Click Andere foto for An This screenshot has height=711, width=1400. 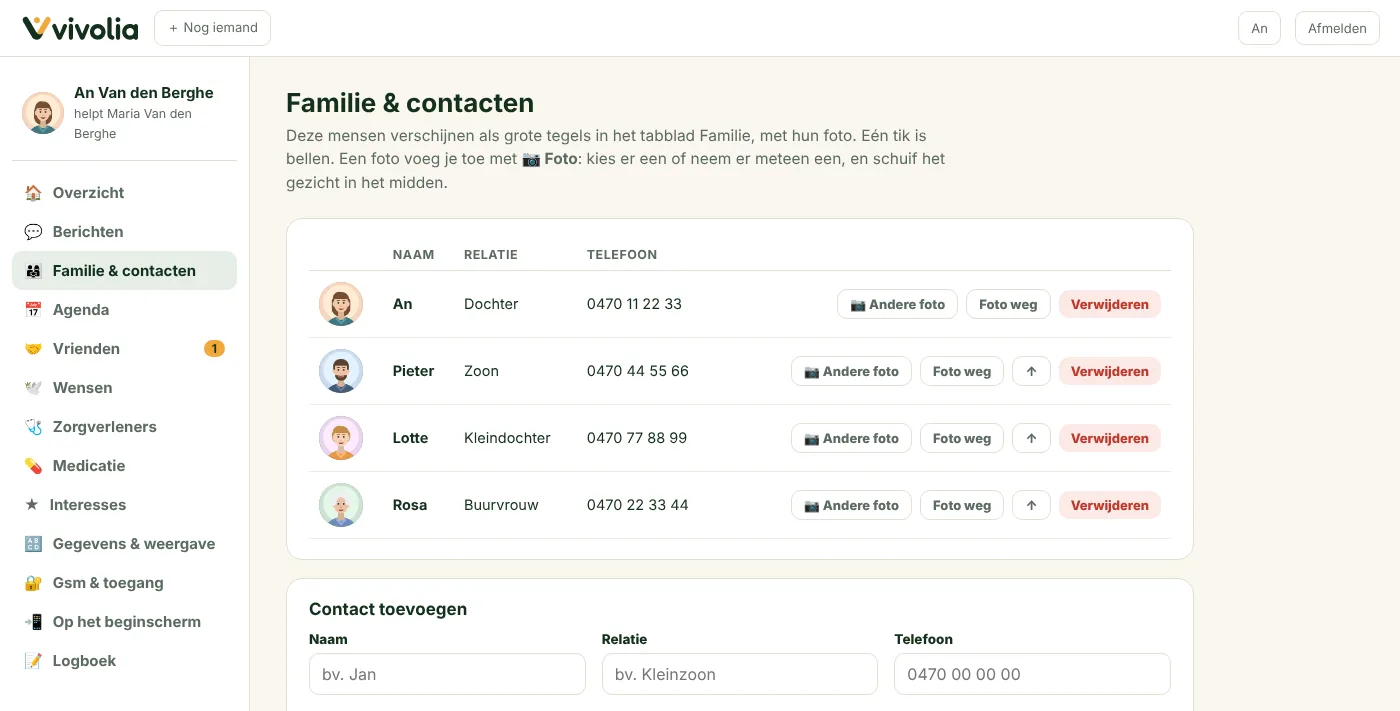coord(897,304)
